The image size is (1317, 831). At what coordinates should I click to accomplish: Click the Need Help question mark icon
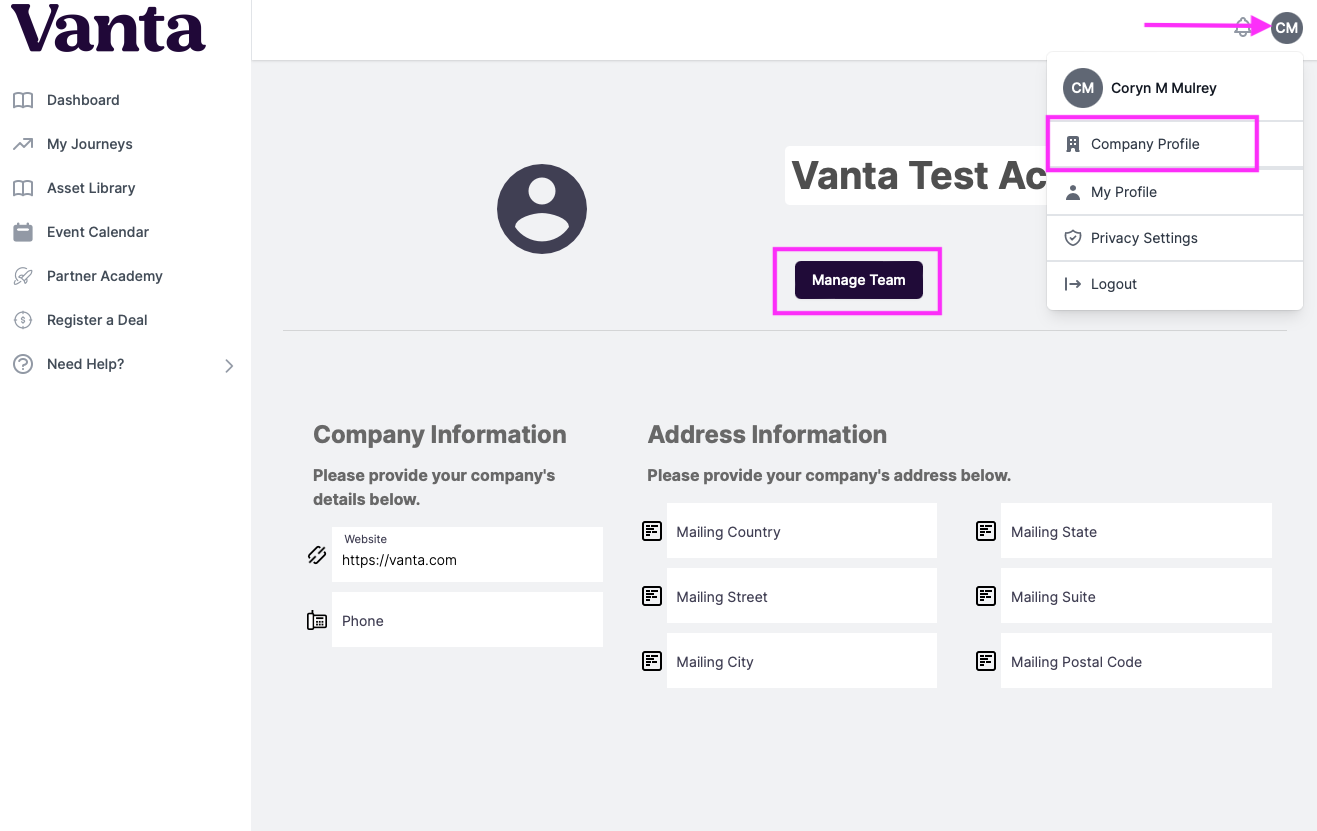23,364
